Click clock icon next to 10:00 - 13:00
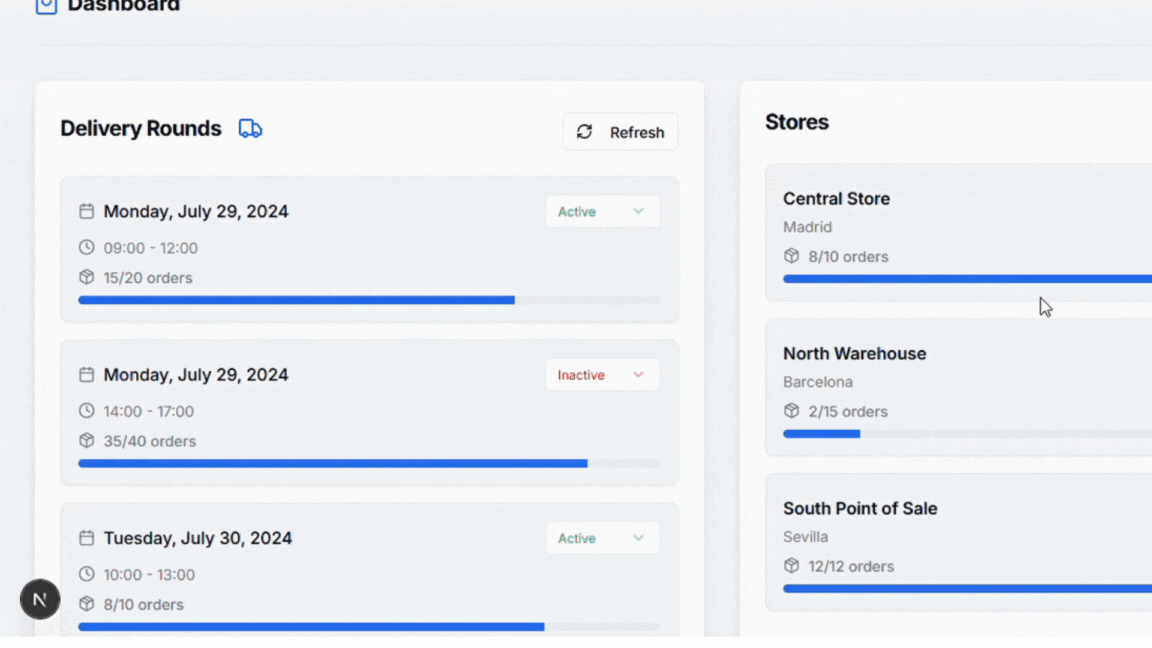The height and width of the screenshot is (648, 1152). coord(87,574)
